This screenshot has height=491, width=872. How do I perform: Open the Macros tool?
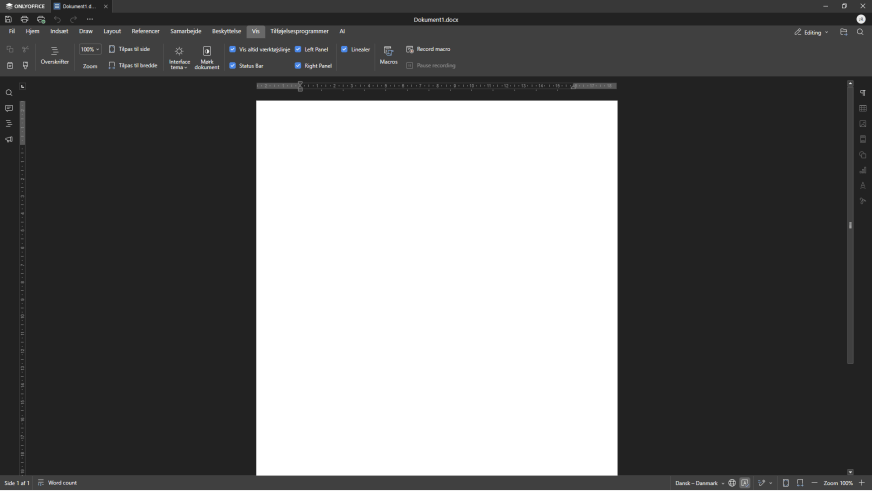coord(388,55)
